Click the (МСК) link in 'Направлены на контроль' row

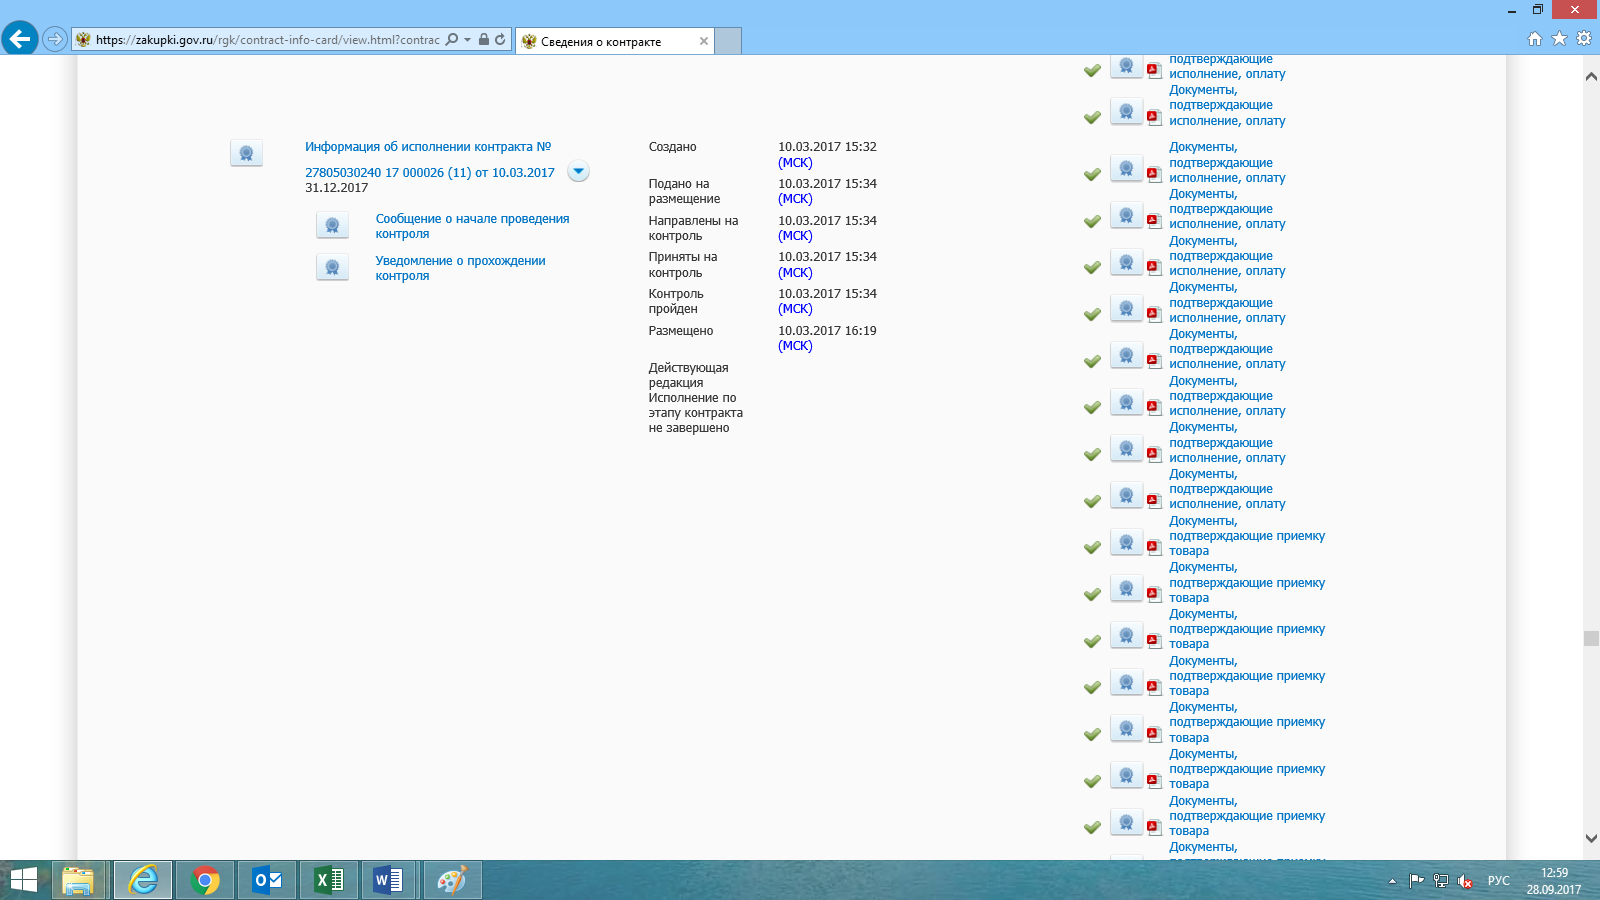795,236
